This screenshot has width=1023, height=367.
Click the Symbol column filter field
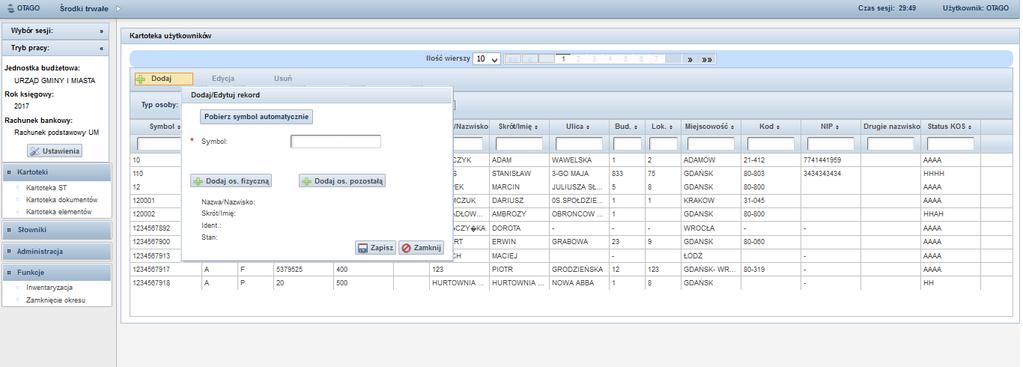159,143
